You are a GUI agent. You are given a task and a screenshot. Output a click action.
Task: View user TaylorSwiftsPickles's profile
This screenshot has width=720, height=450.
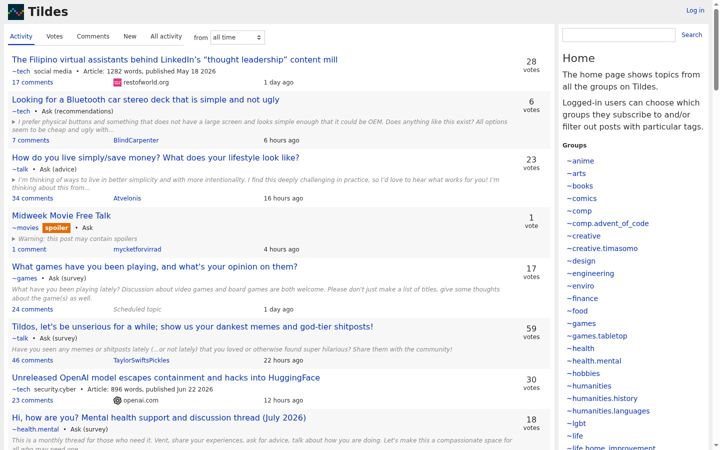(141, 360)
